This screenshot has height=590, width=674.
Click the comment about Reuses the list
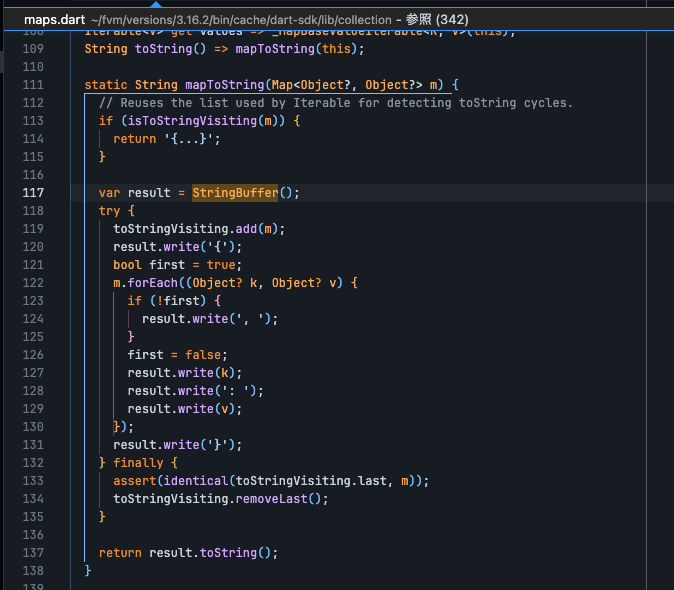click(x=336, y=103)
